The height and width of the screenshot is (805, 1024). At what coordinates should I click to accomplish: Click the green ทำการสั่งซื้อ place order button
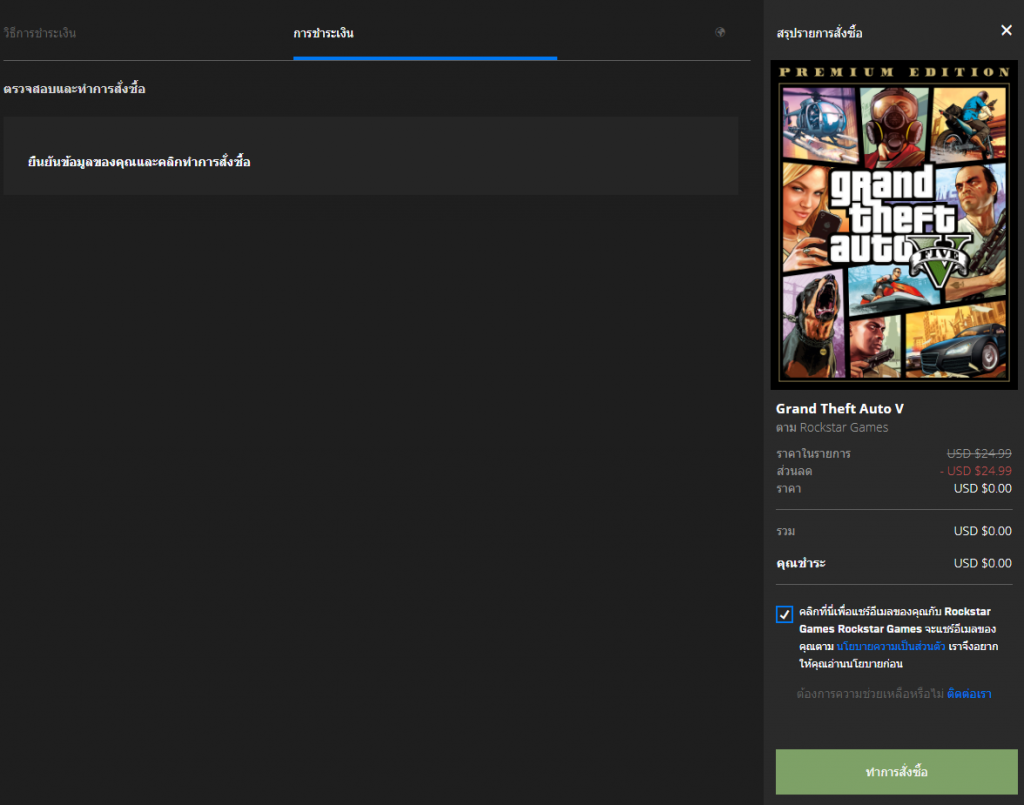[x=896, y=772]
